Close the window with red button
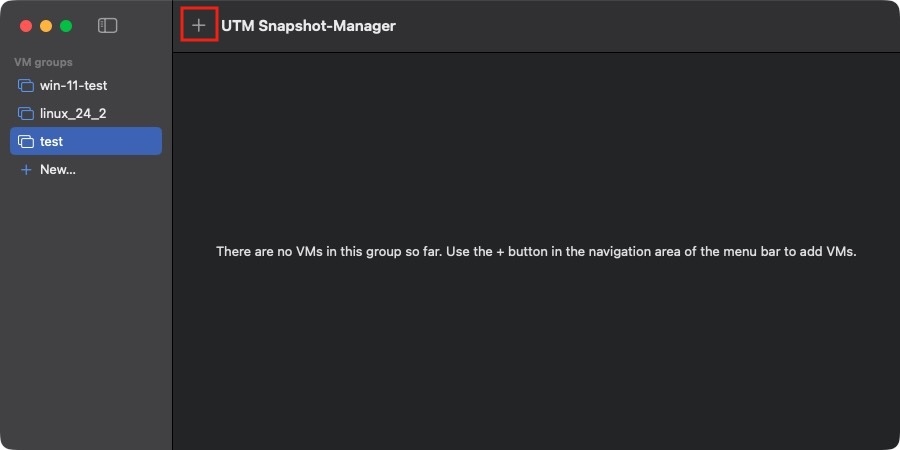This screenshot has height=450, width=900. click(27, 26)
